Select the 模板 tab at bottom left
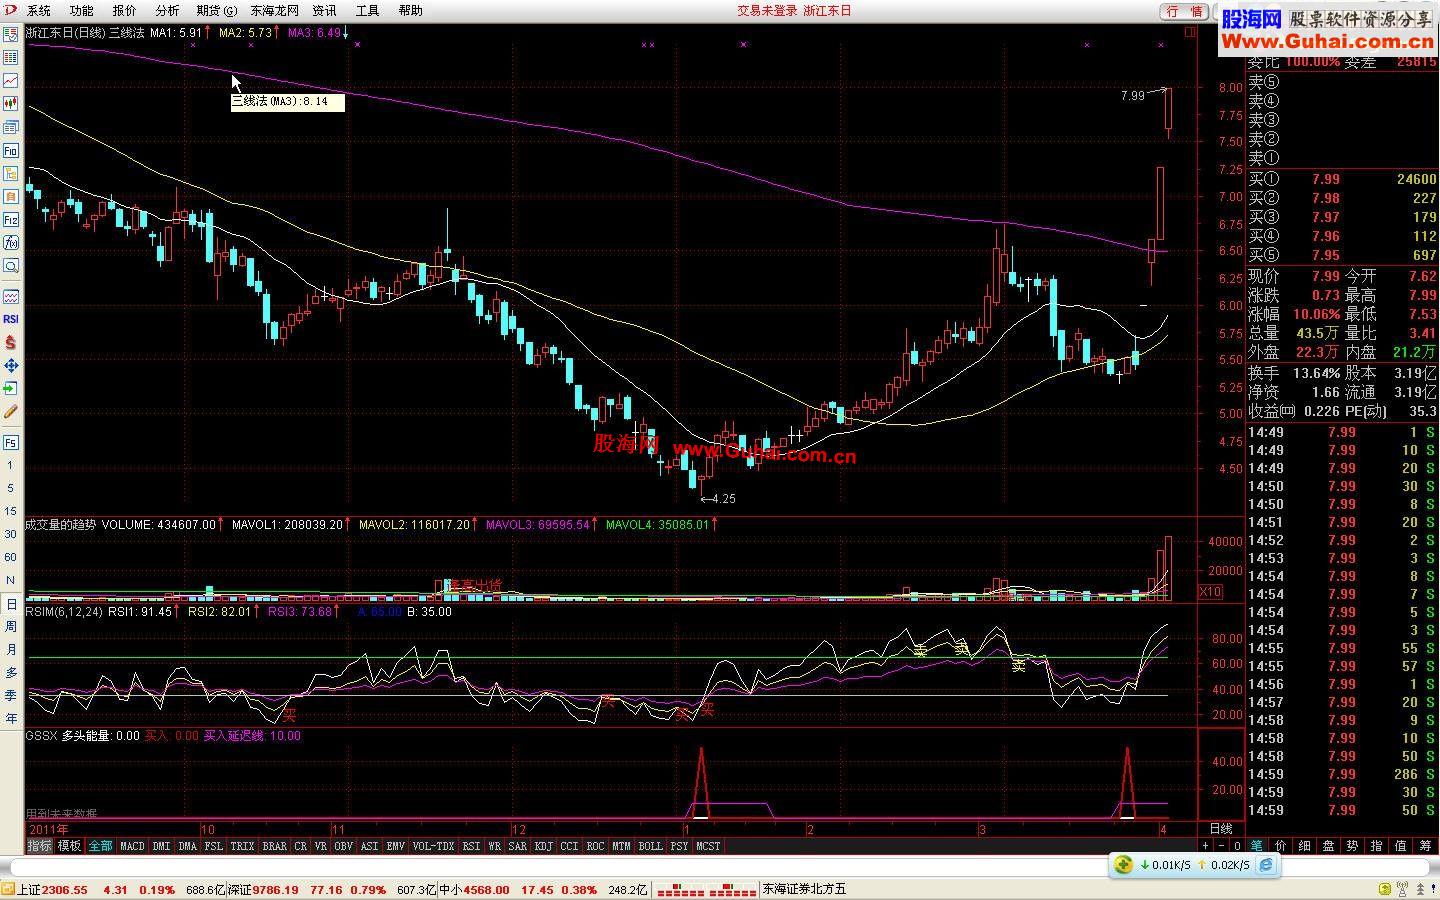Screen dimensions: 1440x900 69,846
